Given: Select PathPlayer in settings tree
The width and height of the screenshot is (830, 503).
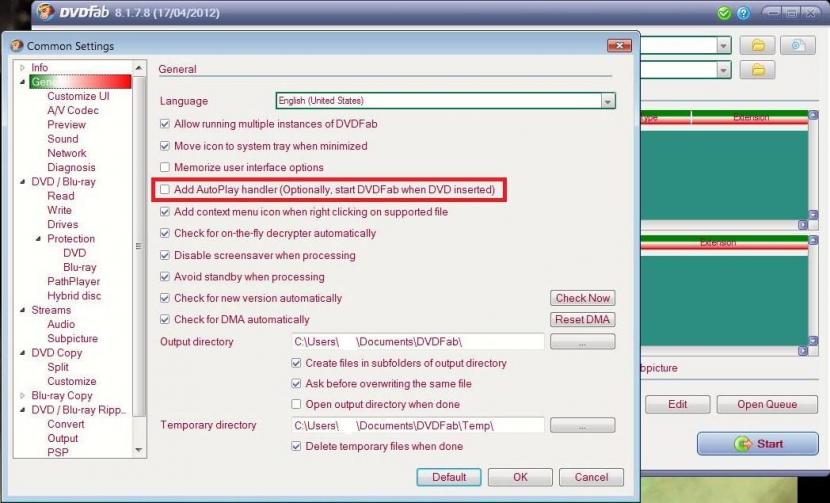Looking at the screenshot, I should coord(74,282).
